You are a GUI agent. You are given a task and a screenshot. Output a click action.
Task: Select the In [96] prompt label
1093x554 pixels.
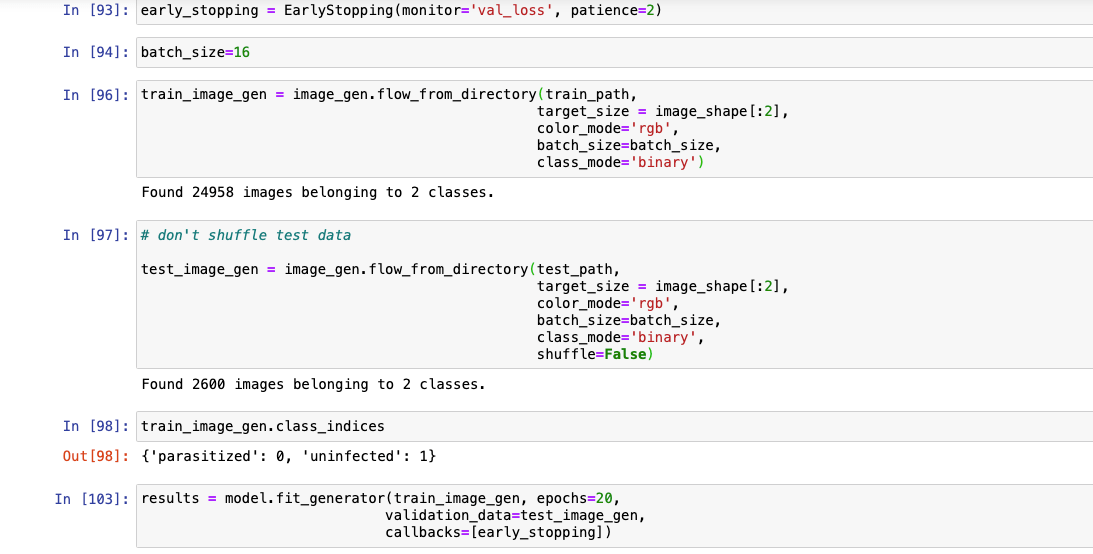click(x=95, y=95)
